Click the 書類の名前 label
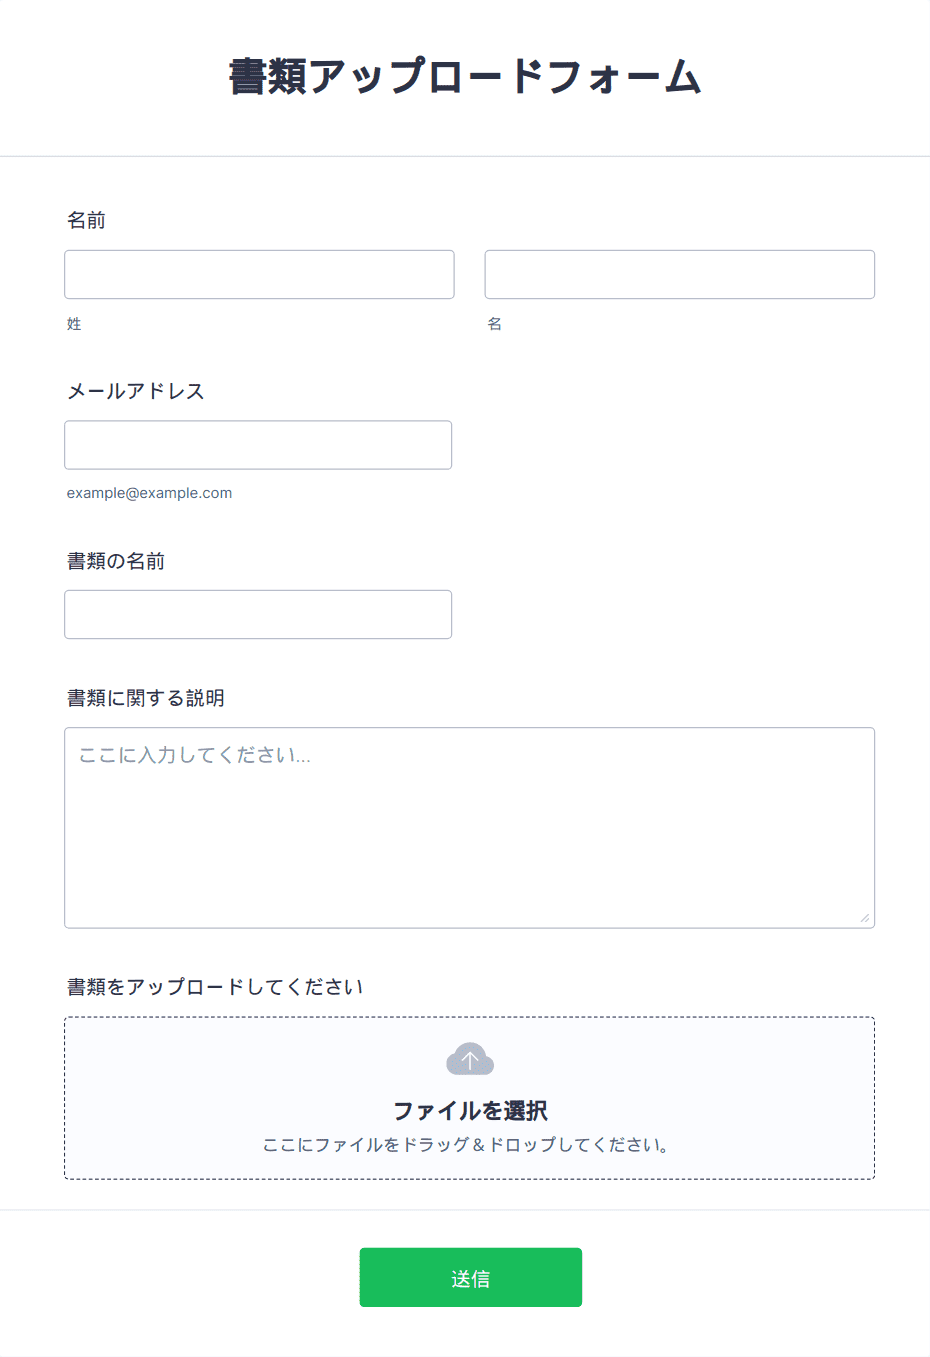The width and height of the screenshot is (930, 1357). coord(116,561)
